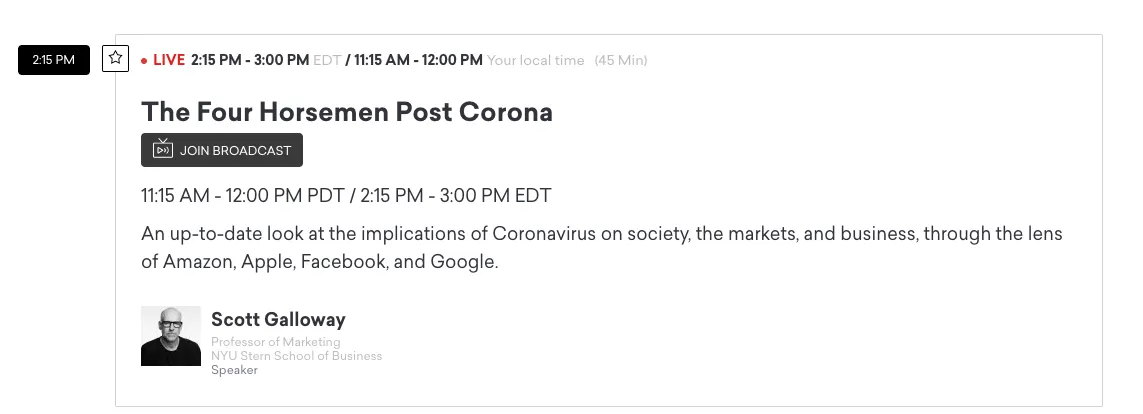Click the grey EDT timezone label in header
Image resolution: width=1143 pixels, height=414 pixels.
tap(327, 60)
